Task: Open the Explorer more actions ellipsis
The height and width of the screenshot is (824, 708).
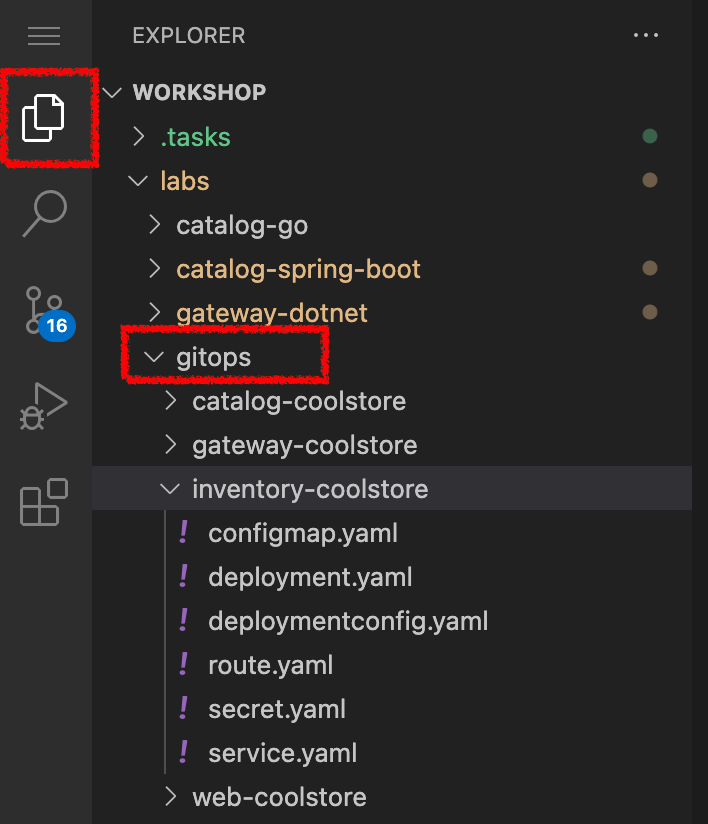Action: click(x=646, y=36)
